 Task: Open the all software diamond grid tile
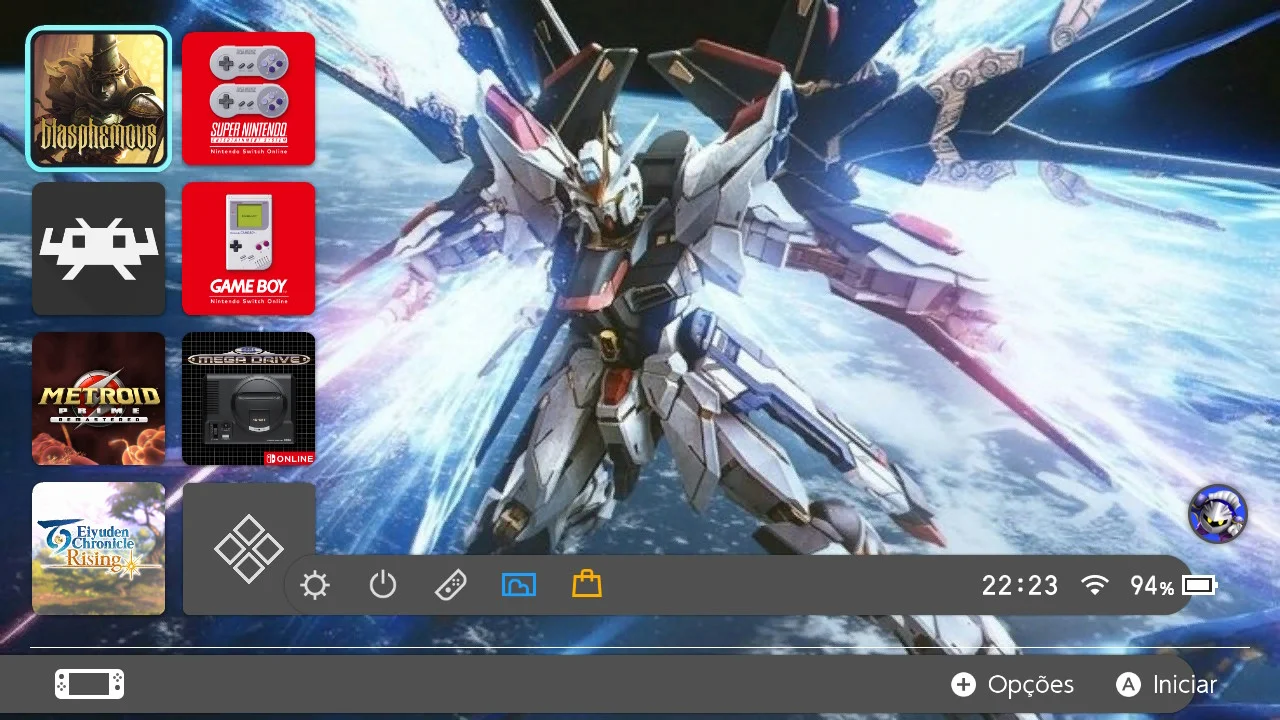point(249,549)
